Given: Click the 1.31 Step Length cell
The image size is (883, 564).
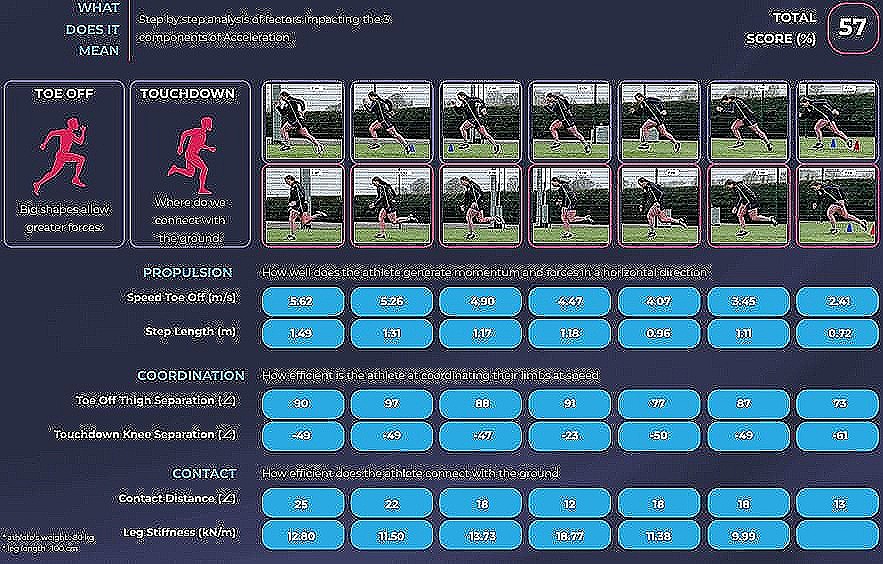Looking at the screenshot, I should (x=392, y=334).
